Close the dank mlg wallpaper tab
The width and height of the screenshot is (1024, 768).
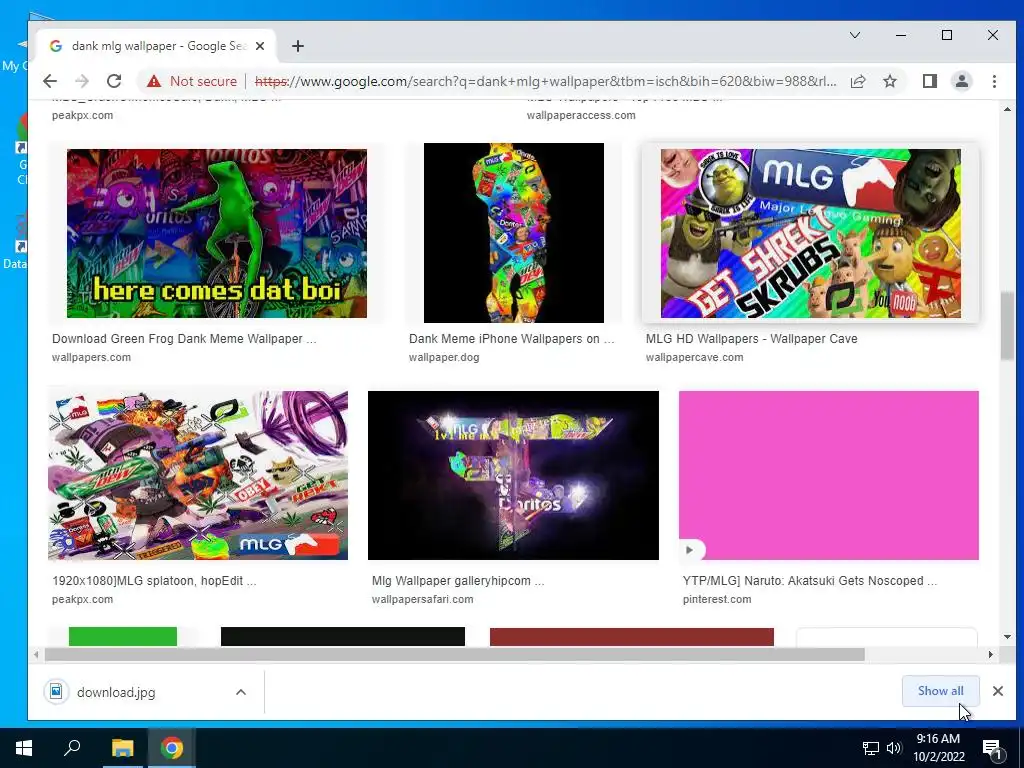(260, 46)
